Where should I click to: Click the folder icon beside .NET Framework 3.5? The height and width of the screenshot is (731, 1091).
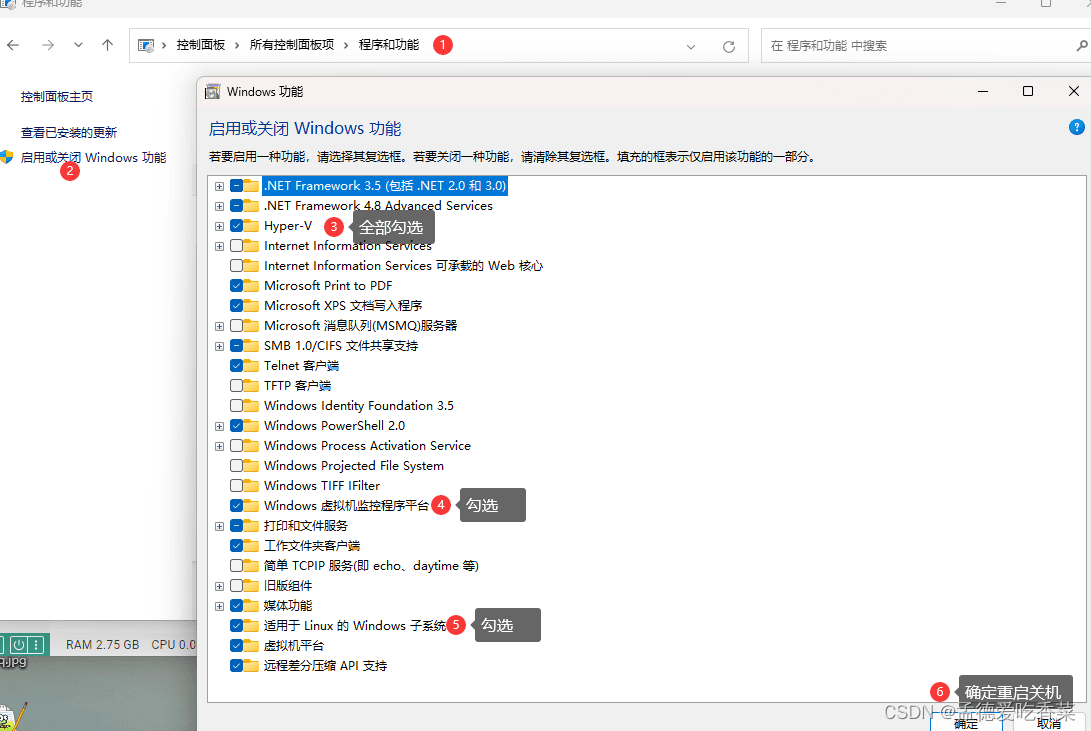point(251,186)
